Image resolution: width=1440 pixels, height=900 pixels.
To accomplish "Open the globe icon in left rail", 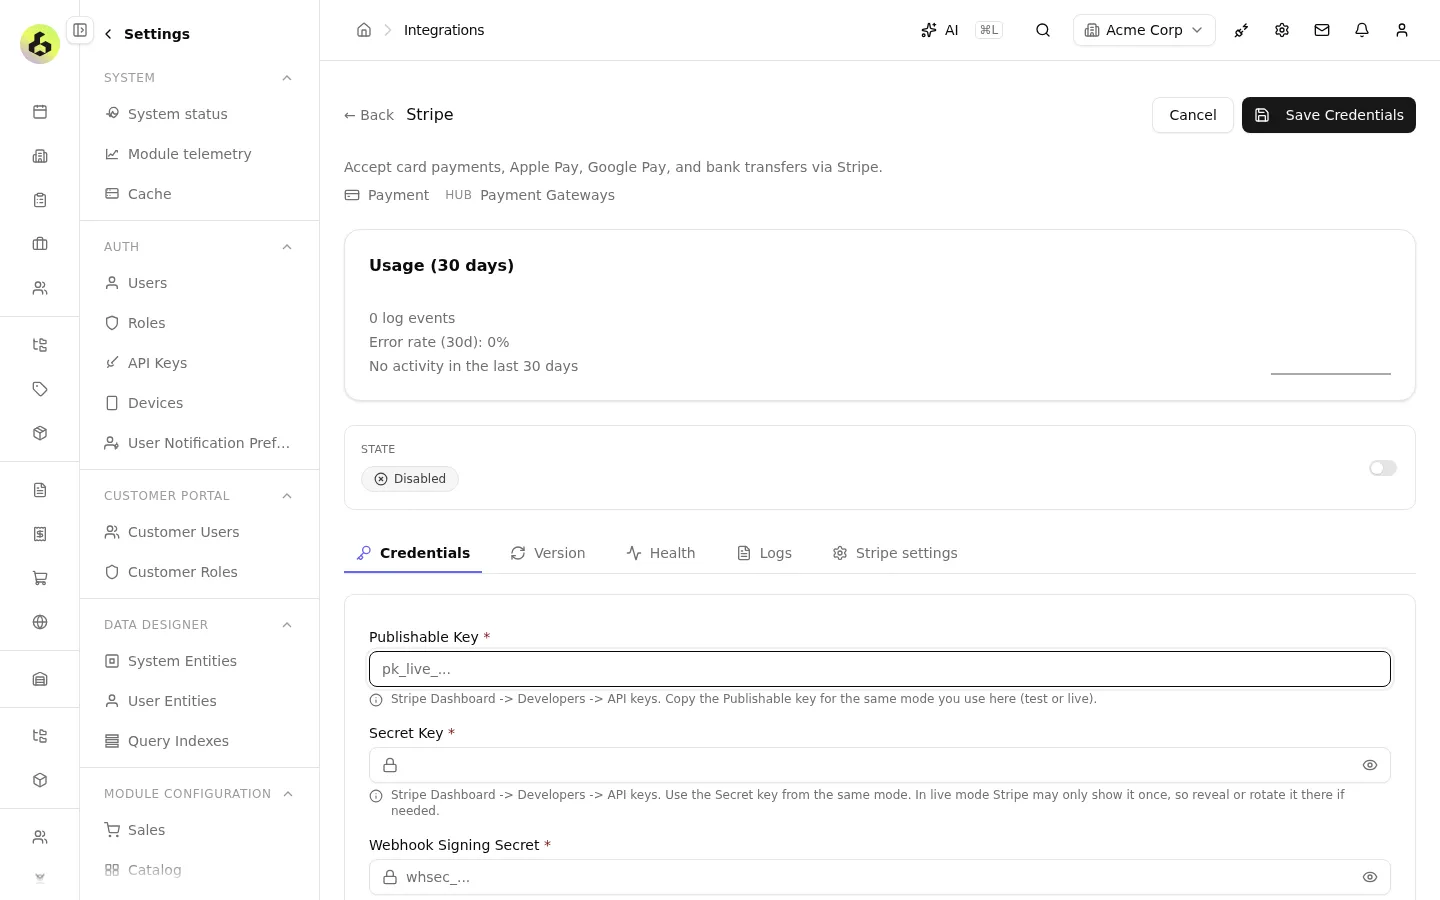I will (x=40, y=622).
